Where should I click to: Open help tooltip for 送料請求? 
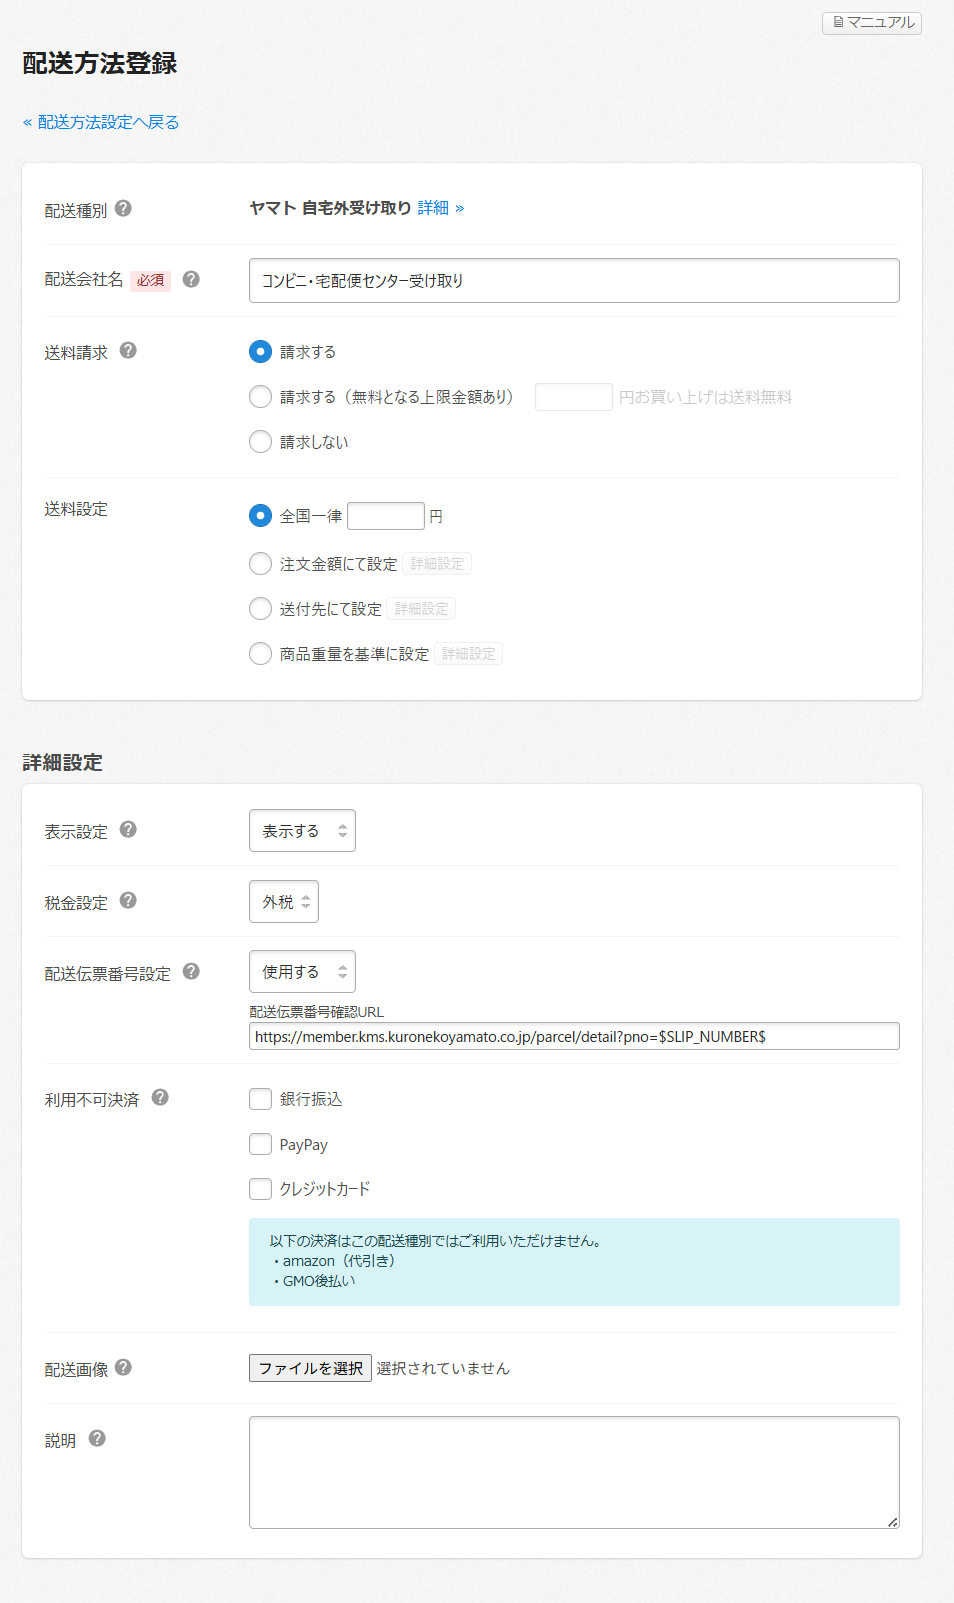[128, 350]
